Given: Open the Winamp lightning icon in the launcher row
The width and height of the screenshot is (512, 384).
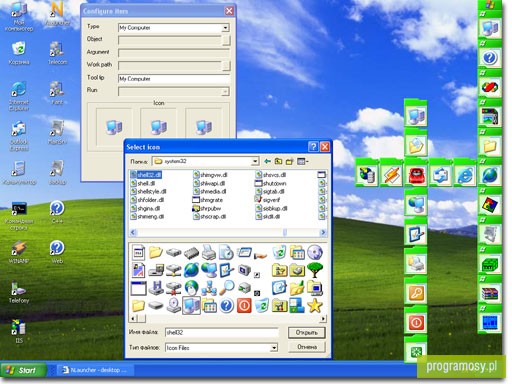Looking at the screenshot, I should 391,174.
